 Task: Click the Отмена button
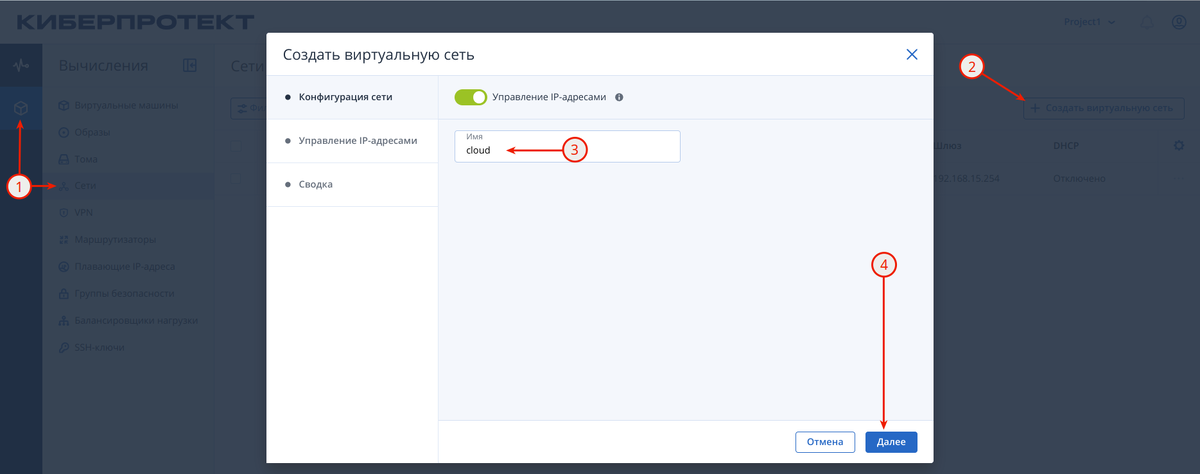(825, 441)
